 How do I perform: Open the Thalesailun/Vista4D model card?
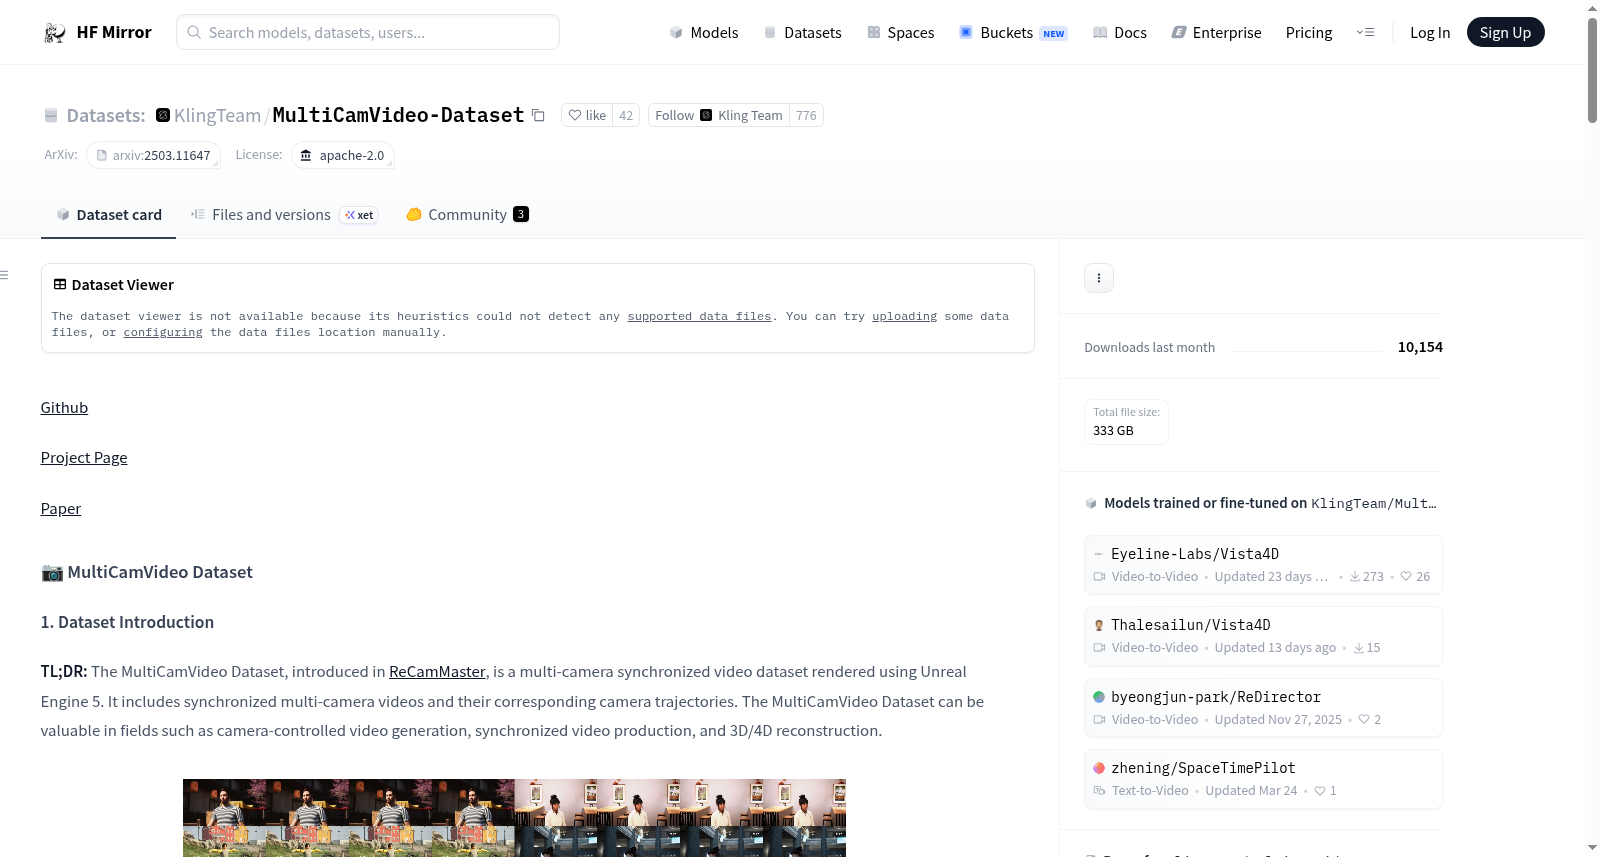pyautogui.click(x=1263, y=636)
